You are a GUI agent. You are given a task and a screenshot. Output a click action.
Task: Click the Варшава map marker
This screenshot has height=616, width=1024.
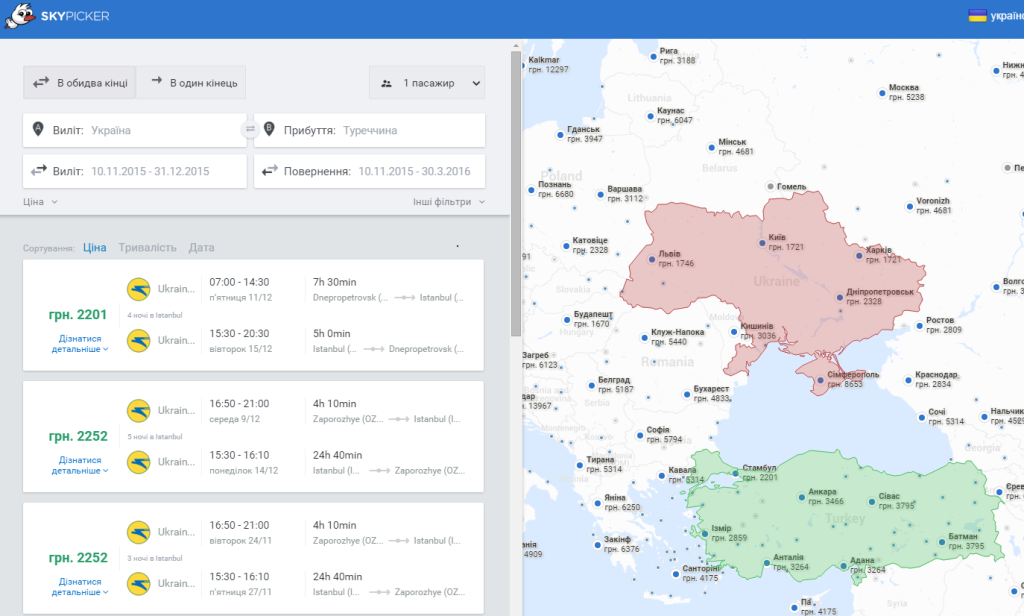click(x=600, y=194)
